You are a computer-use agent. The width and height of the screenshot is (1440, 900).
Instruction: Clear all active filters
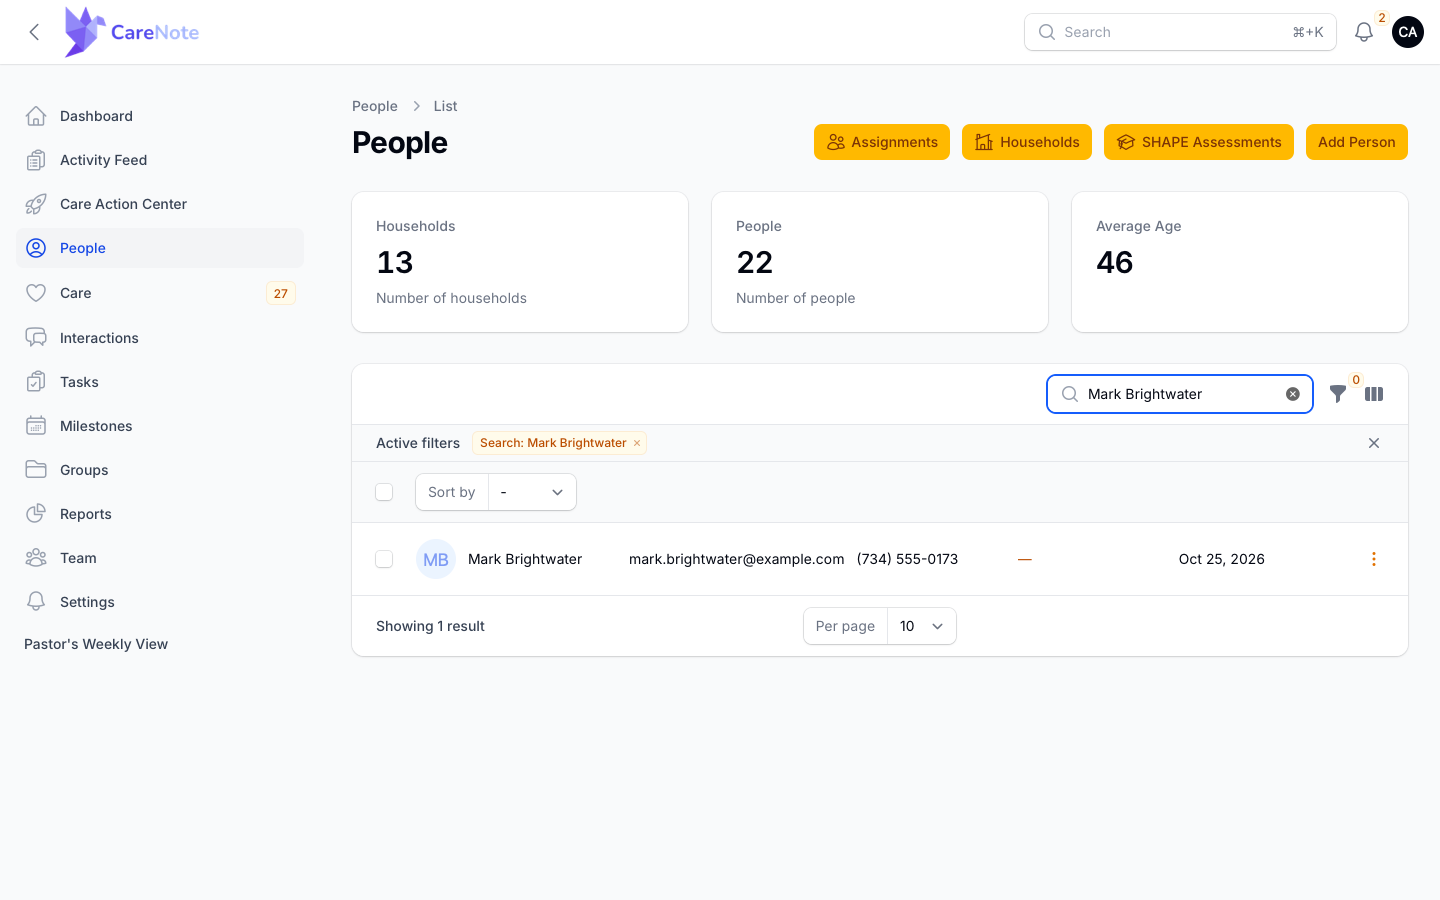(x=1374, y=443)
